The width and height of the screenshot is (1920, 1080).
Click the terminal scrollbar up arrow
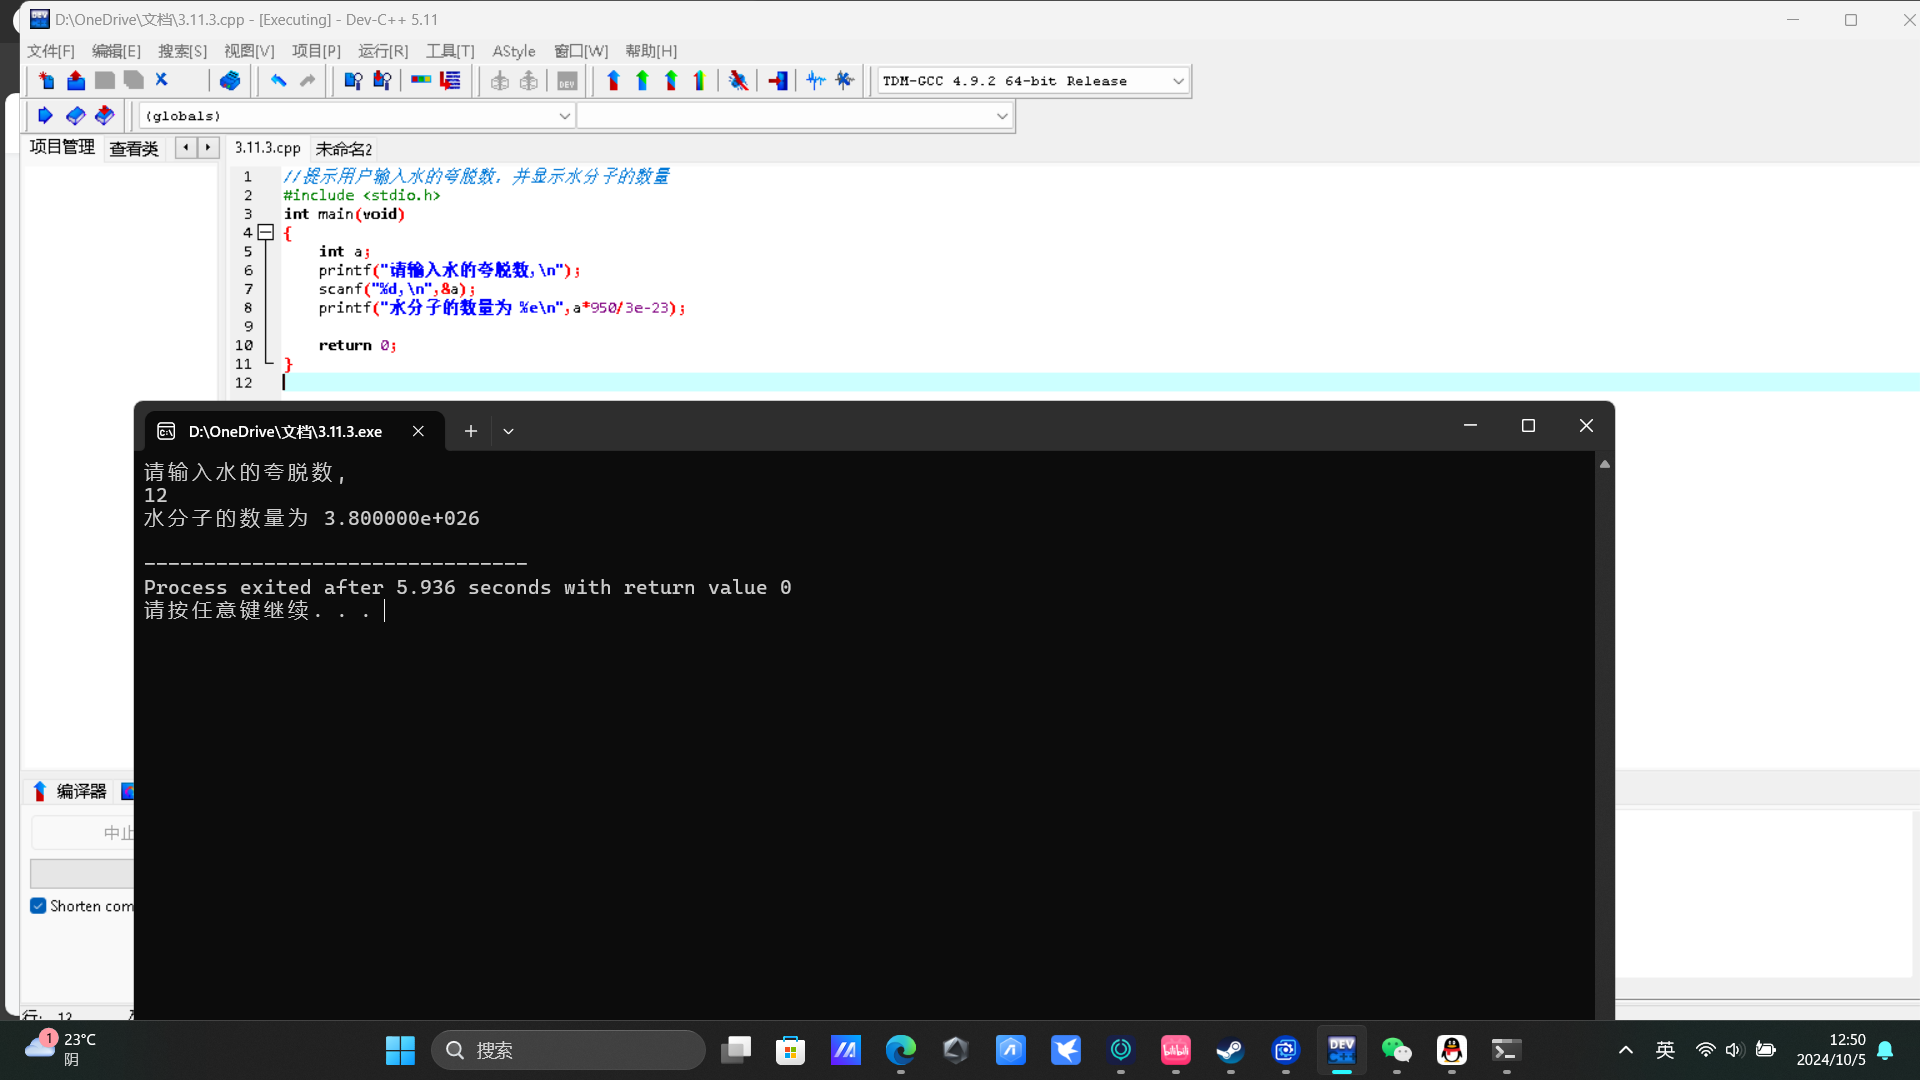(1604, 464)
